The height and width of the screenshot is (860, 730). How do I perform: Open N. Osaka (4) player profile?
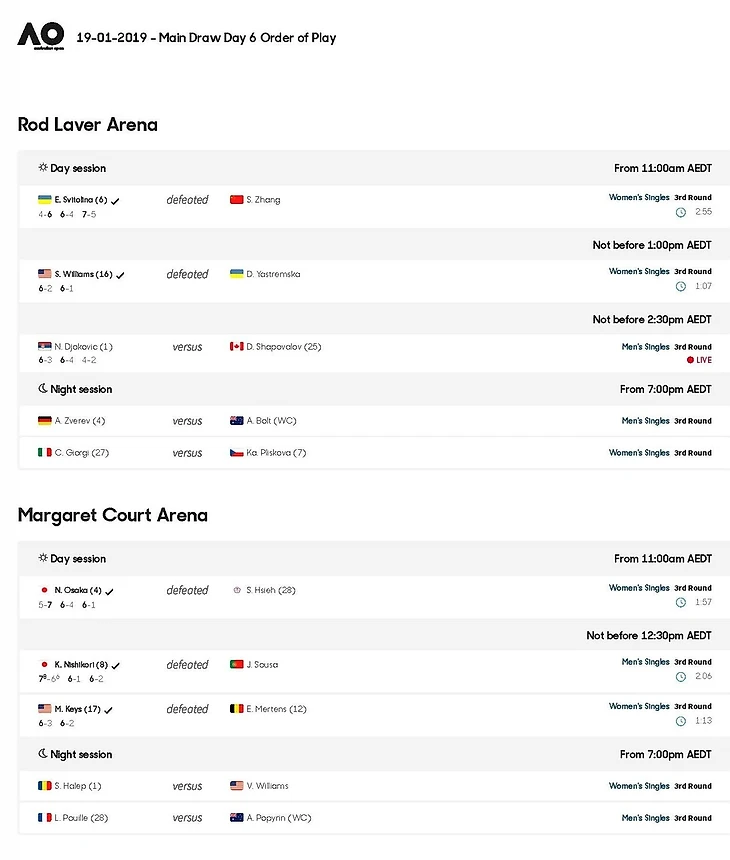78,591
